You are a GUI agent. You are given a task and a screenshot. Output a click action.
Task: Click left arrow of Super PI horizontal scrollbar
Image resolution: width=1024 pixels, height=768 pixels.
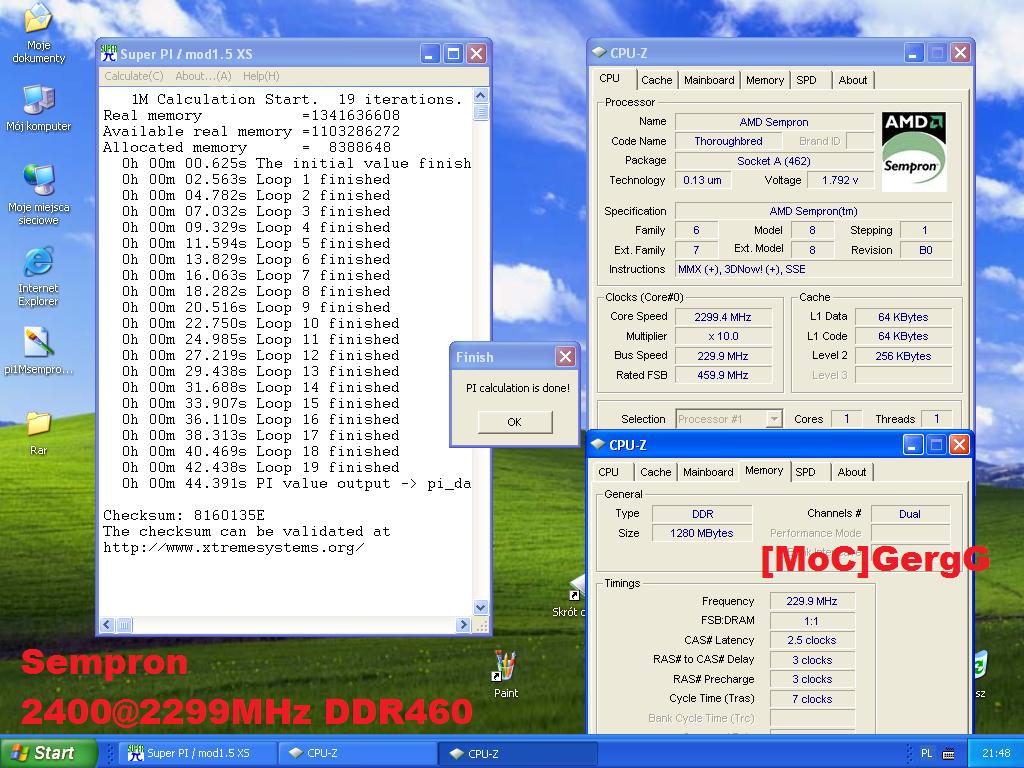pos(108,625)
